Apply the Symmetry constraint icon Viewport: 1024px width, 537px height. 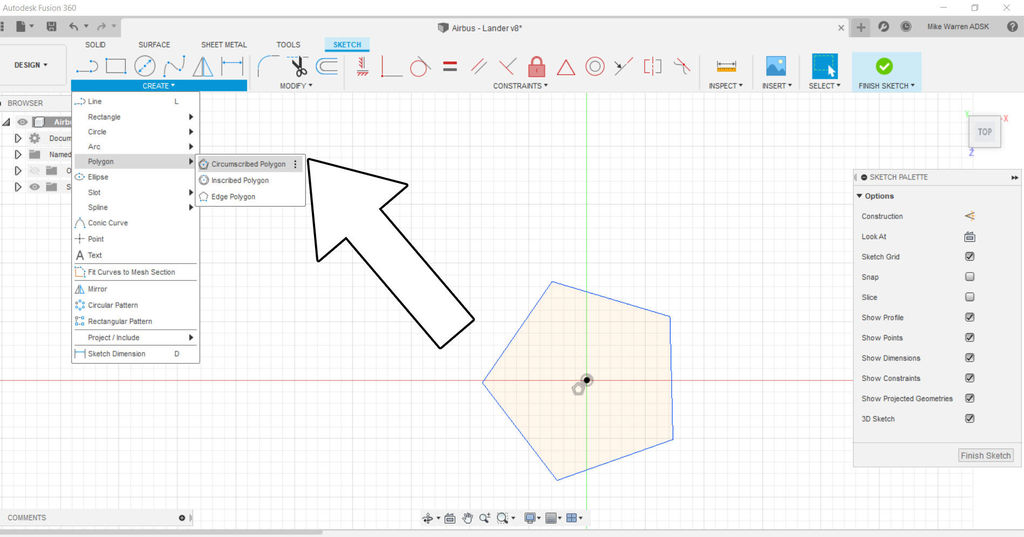click(x=652, y=66)
